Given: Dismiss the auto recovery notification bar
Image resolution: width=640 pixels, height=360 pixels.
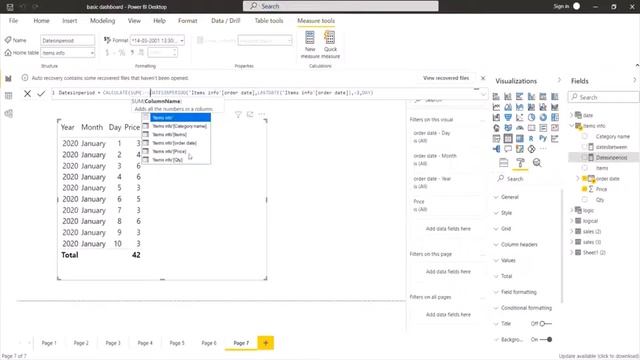Looking at the screenshot, I should tap(483, 78).
